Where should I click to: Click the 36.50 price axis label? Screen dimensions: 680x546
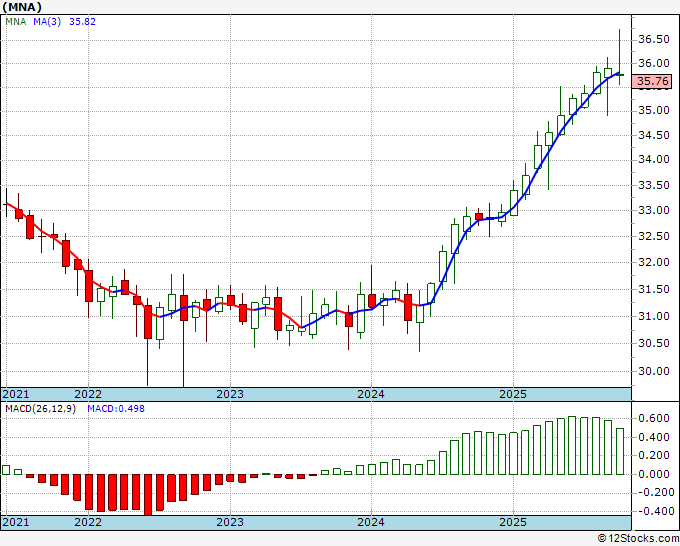654,39
